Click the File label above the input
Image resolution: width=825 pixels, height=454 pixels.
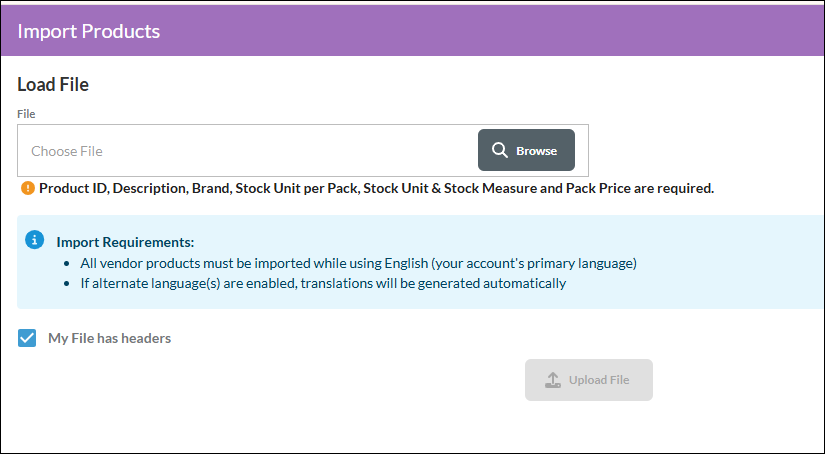26,114
